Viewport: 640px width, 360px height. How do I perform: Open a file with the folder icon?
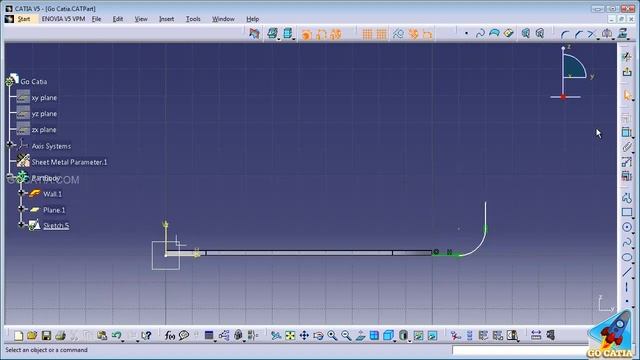click(32, 336)
